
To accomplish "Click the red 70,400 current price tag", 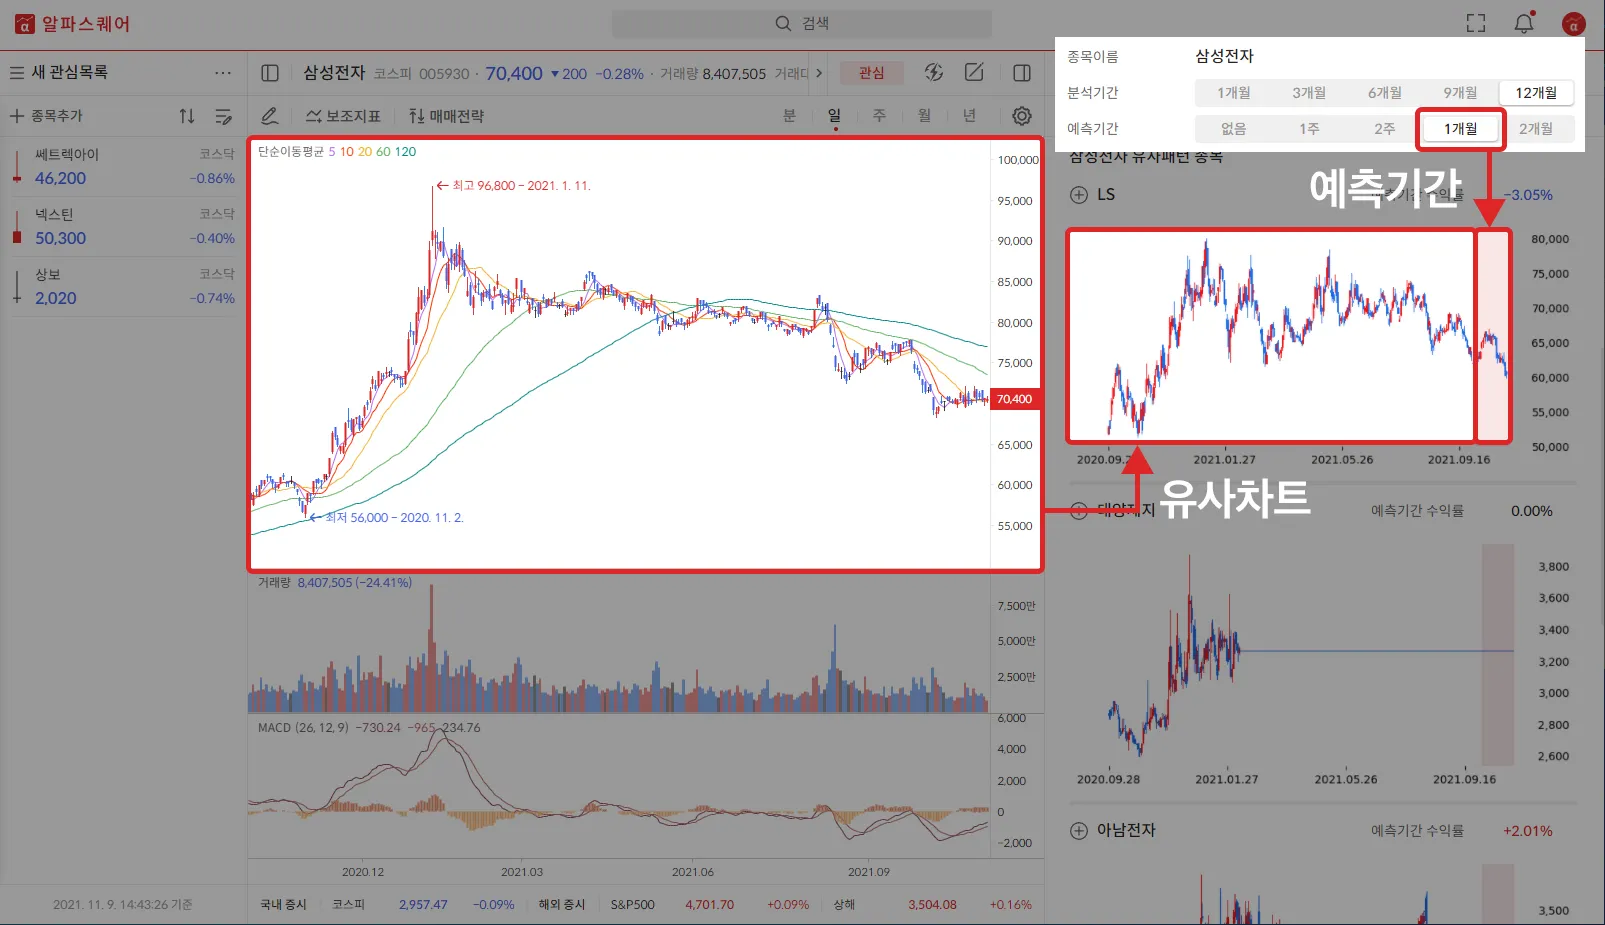I will click(1014, 399).
